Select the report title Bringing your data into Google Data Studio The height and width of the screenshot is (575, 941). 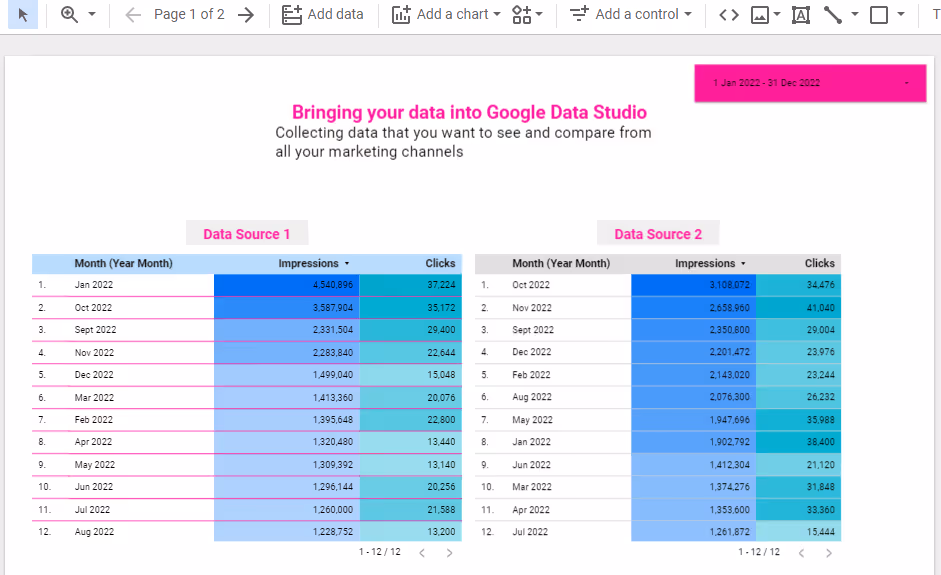point(469,112)
